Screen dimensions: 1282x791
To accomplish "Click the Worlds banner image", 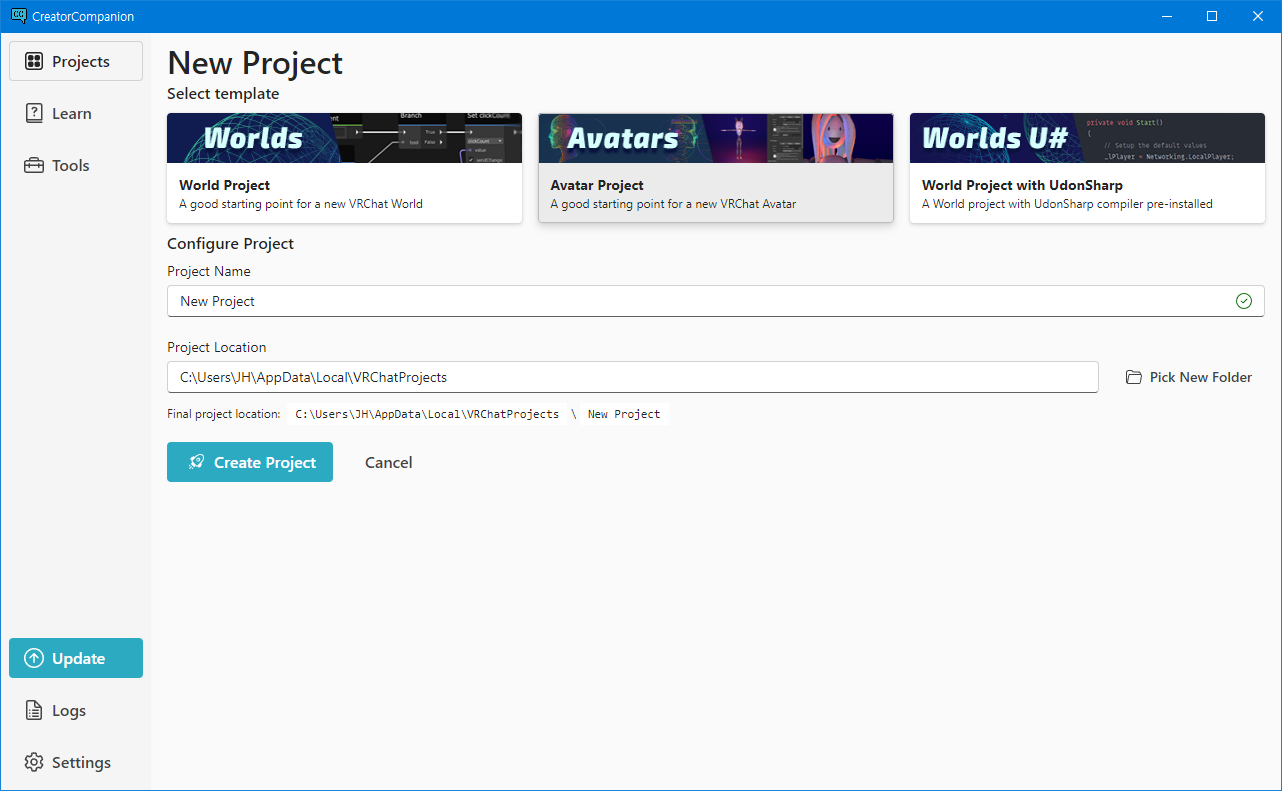I will pyautogui.click(x=344, y=138).
